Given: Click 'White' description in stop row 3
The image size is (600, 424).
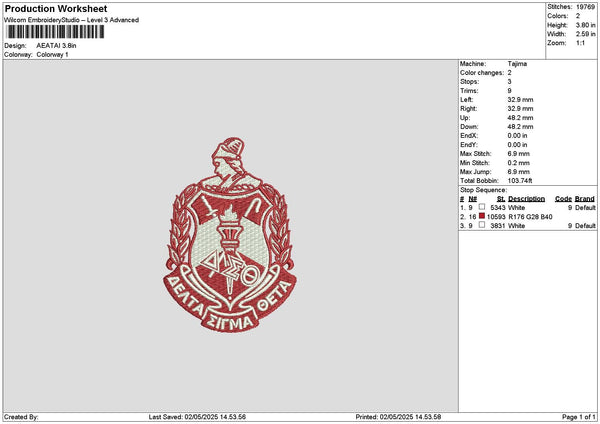Looking at the screenshot, I should click(x=517, y=226).
